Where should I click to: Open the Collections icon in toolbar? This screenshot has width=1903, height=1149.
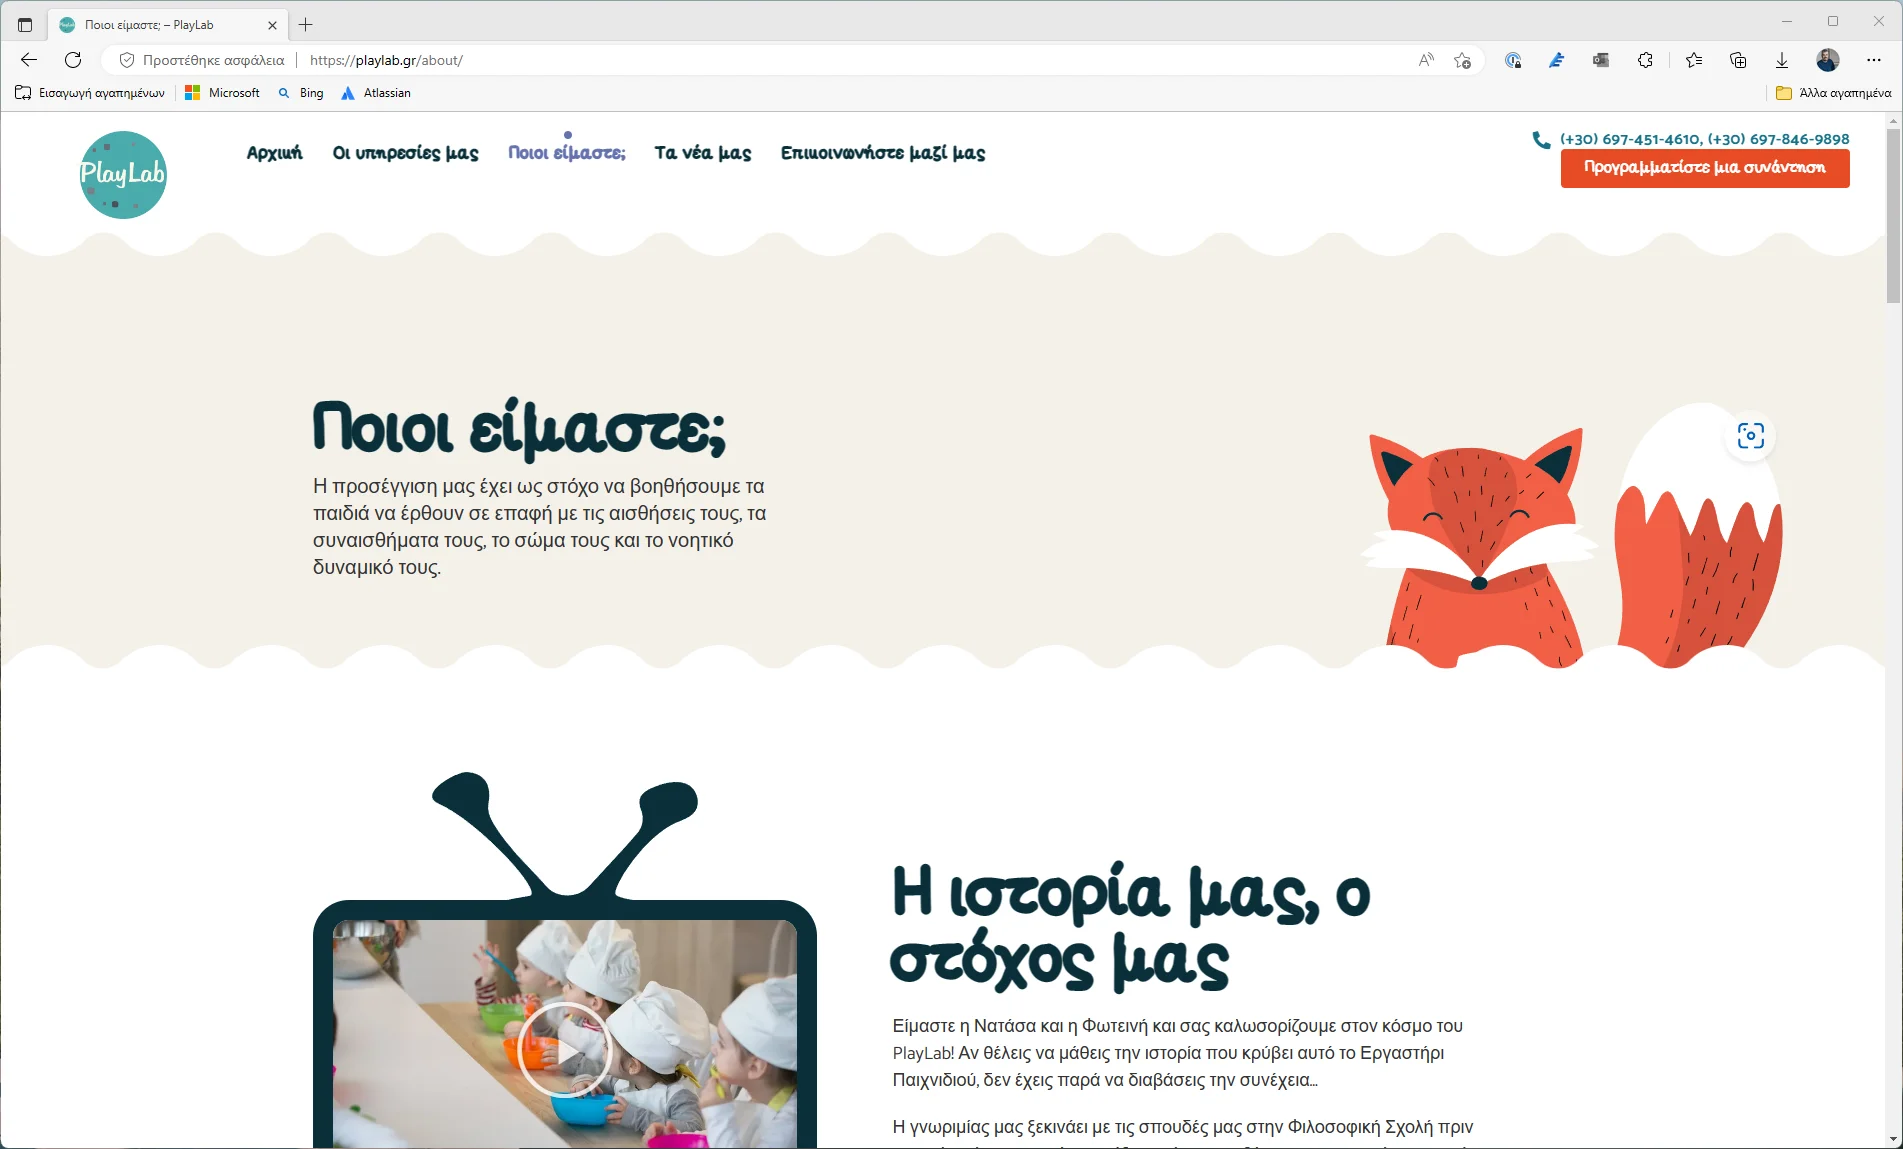tap(1738, 60)
